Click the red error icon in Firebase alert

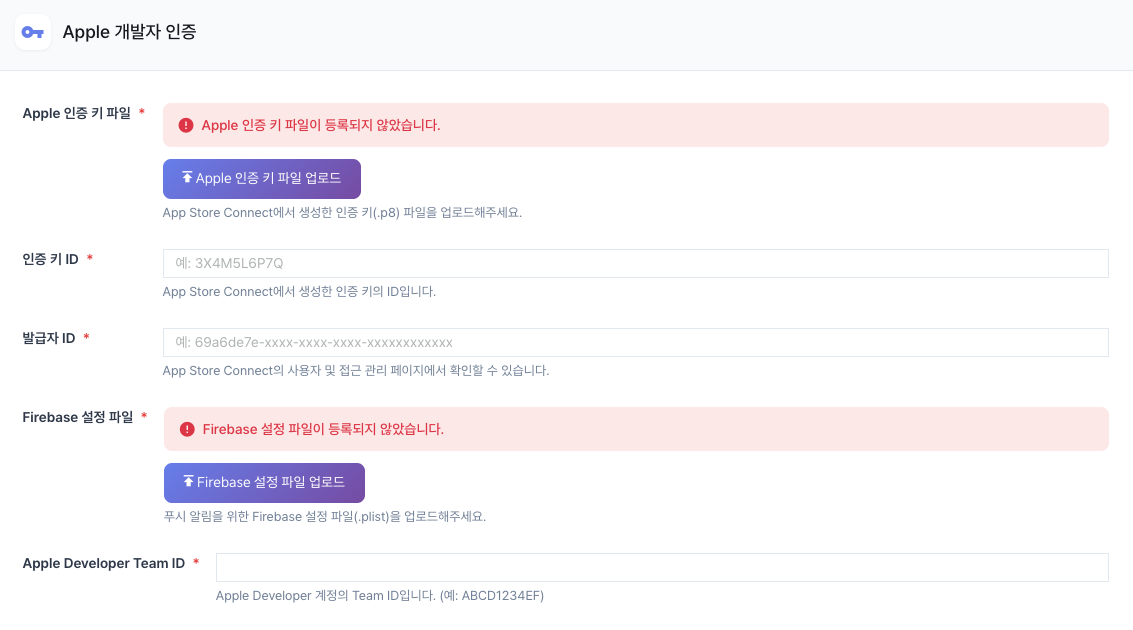coord(187,429)
